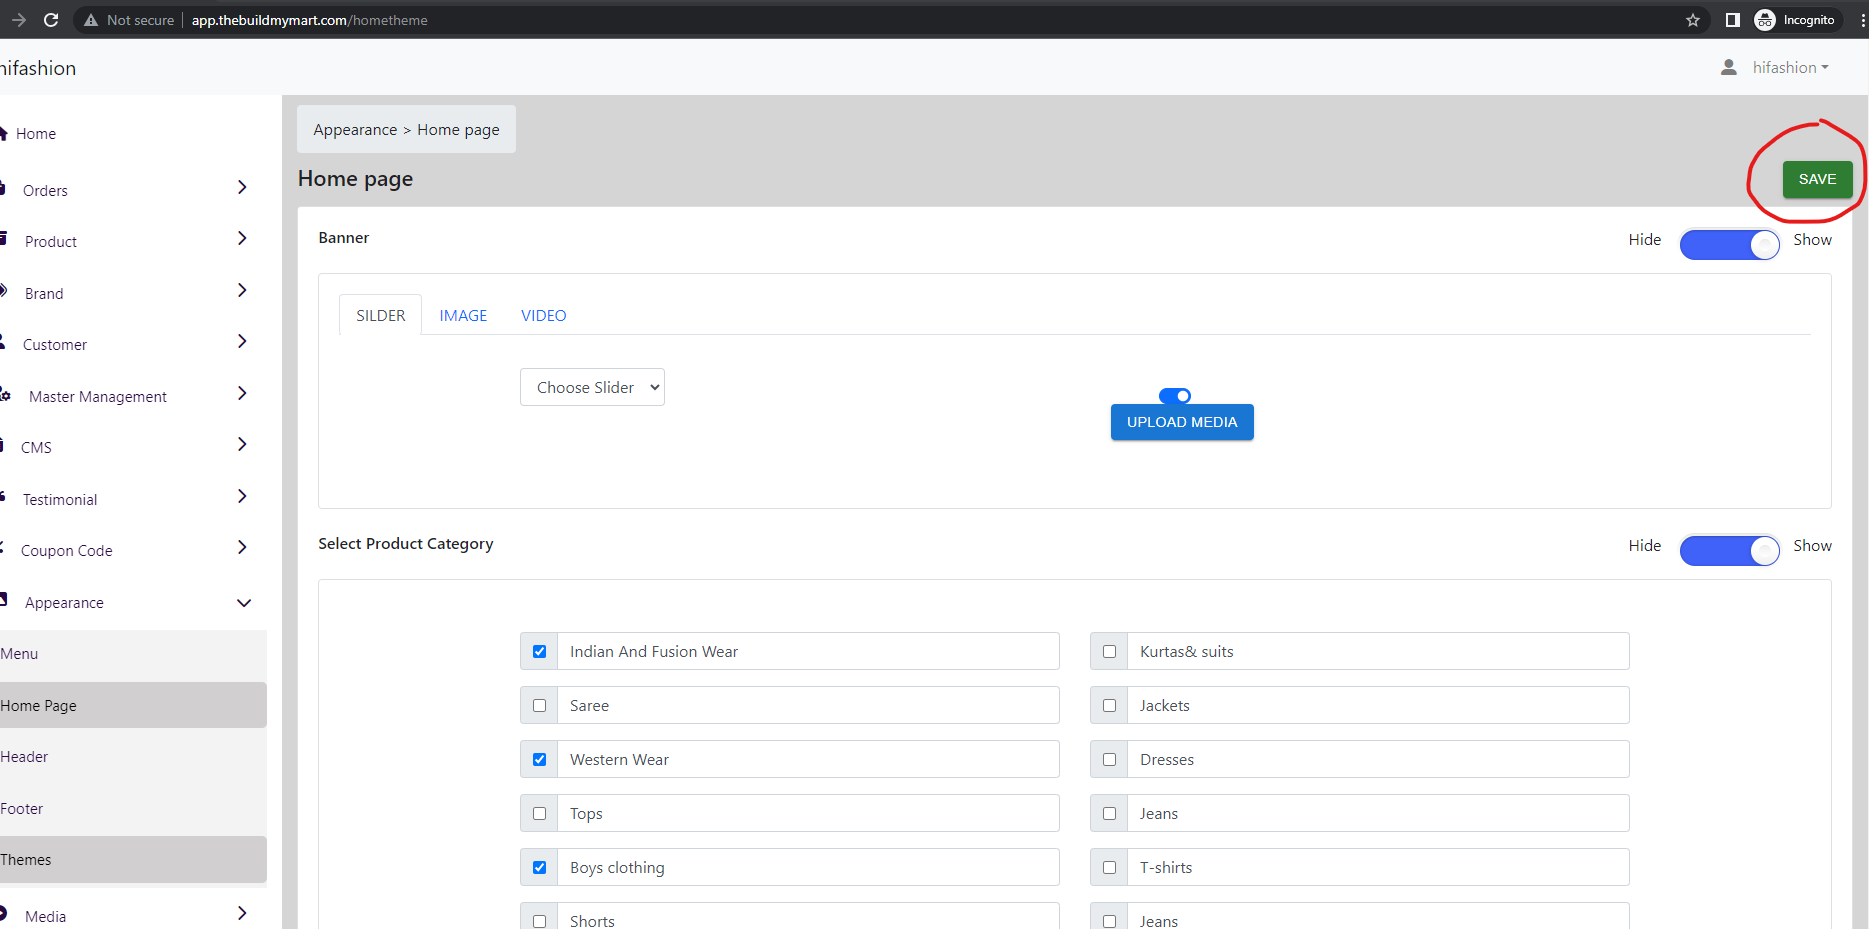Click the Incognito profile icon

(1765, 20)
